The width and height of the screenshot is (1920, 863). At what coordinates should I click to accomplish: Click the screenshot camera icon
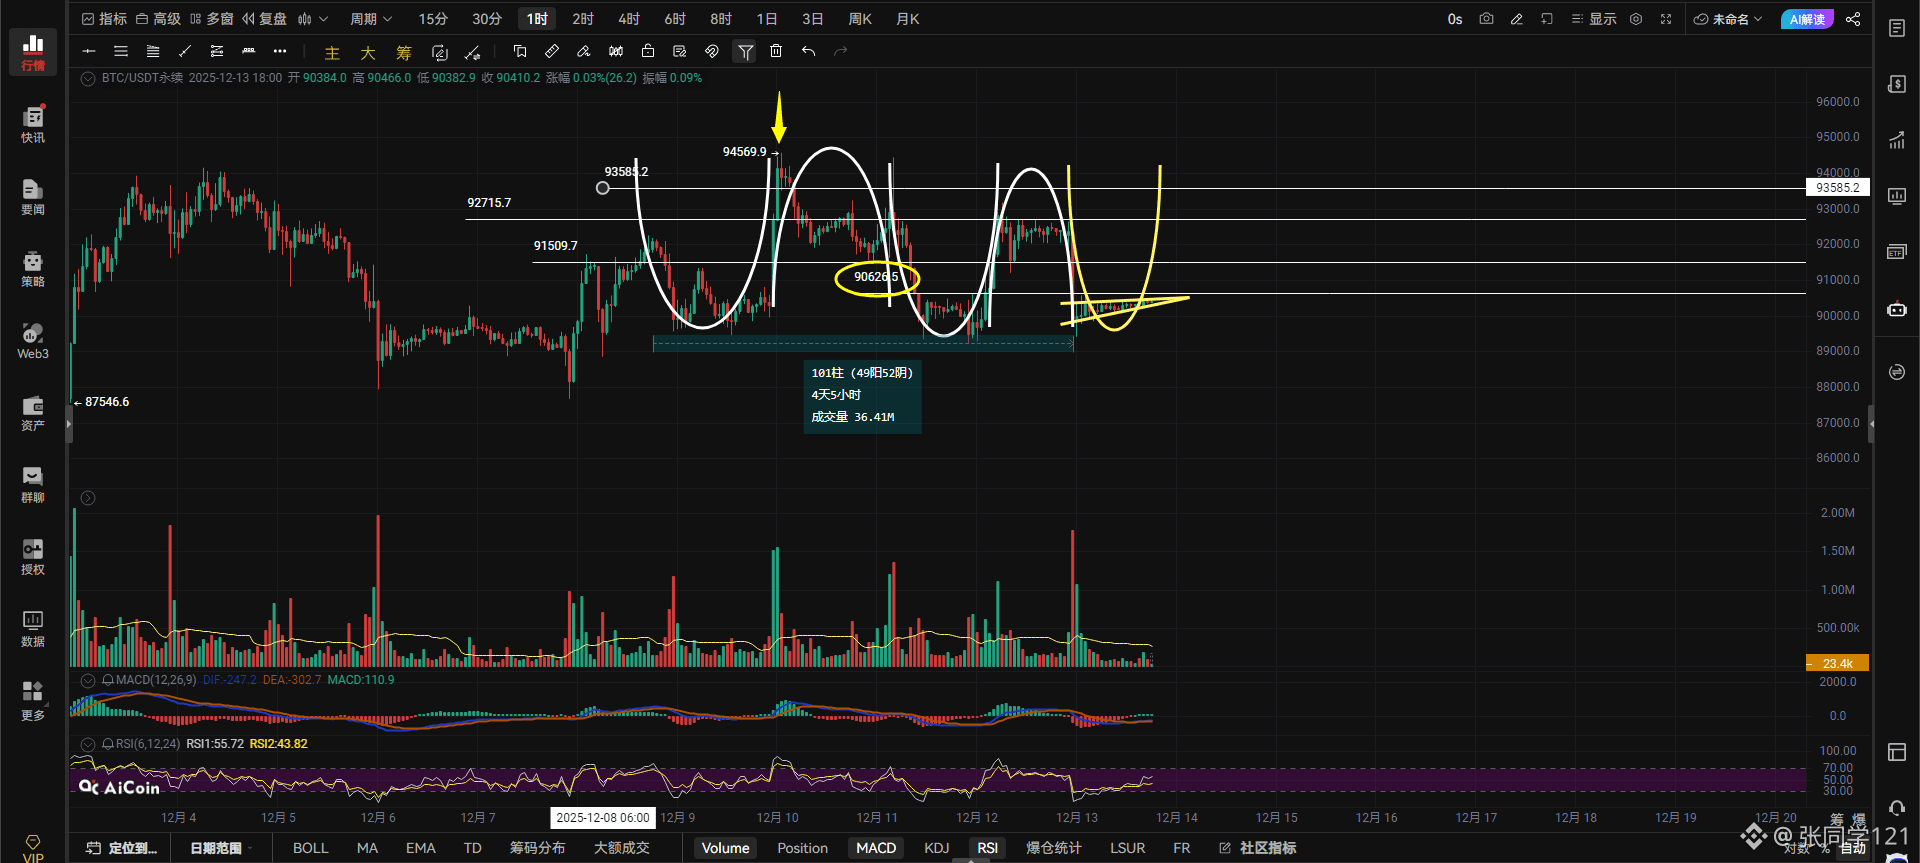point(1486,19)
